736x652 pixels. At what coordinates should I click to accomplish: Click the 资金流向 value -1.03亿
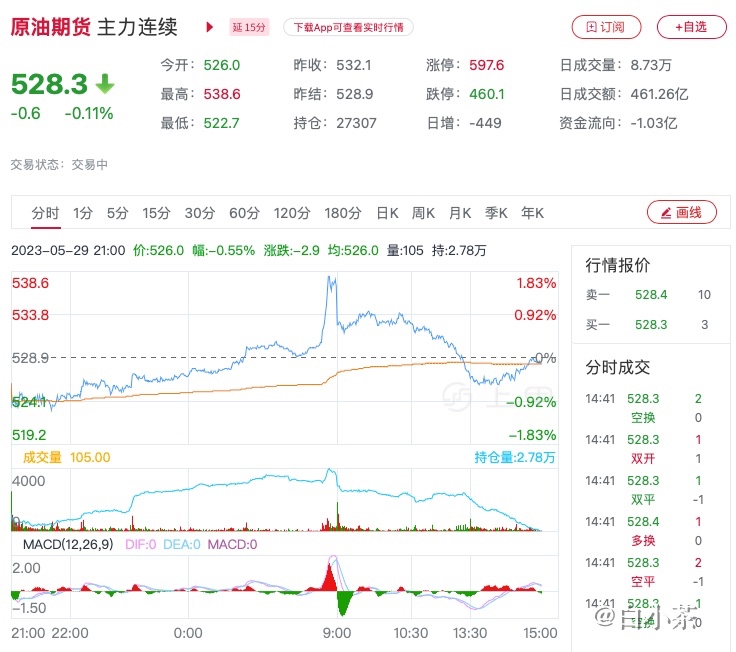[x=654, y=123]
